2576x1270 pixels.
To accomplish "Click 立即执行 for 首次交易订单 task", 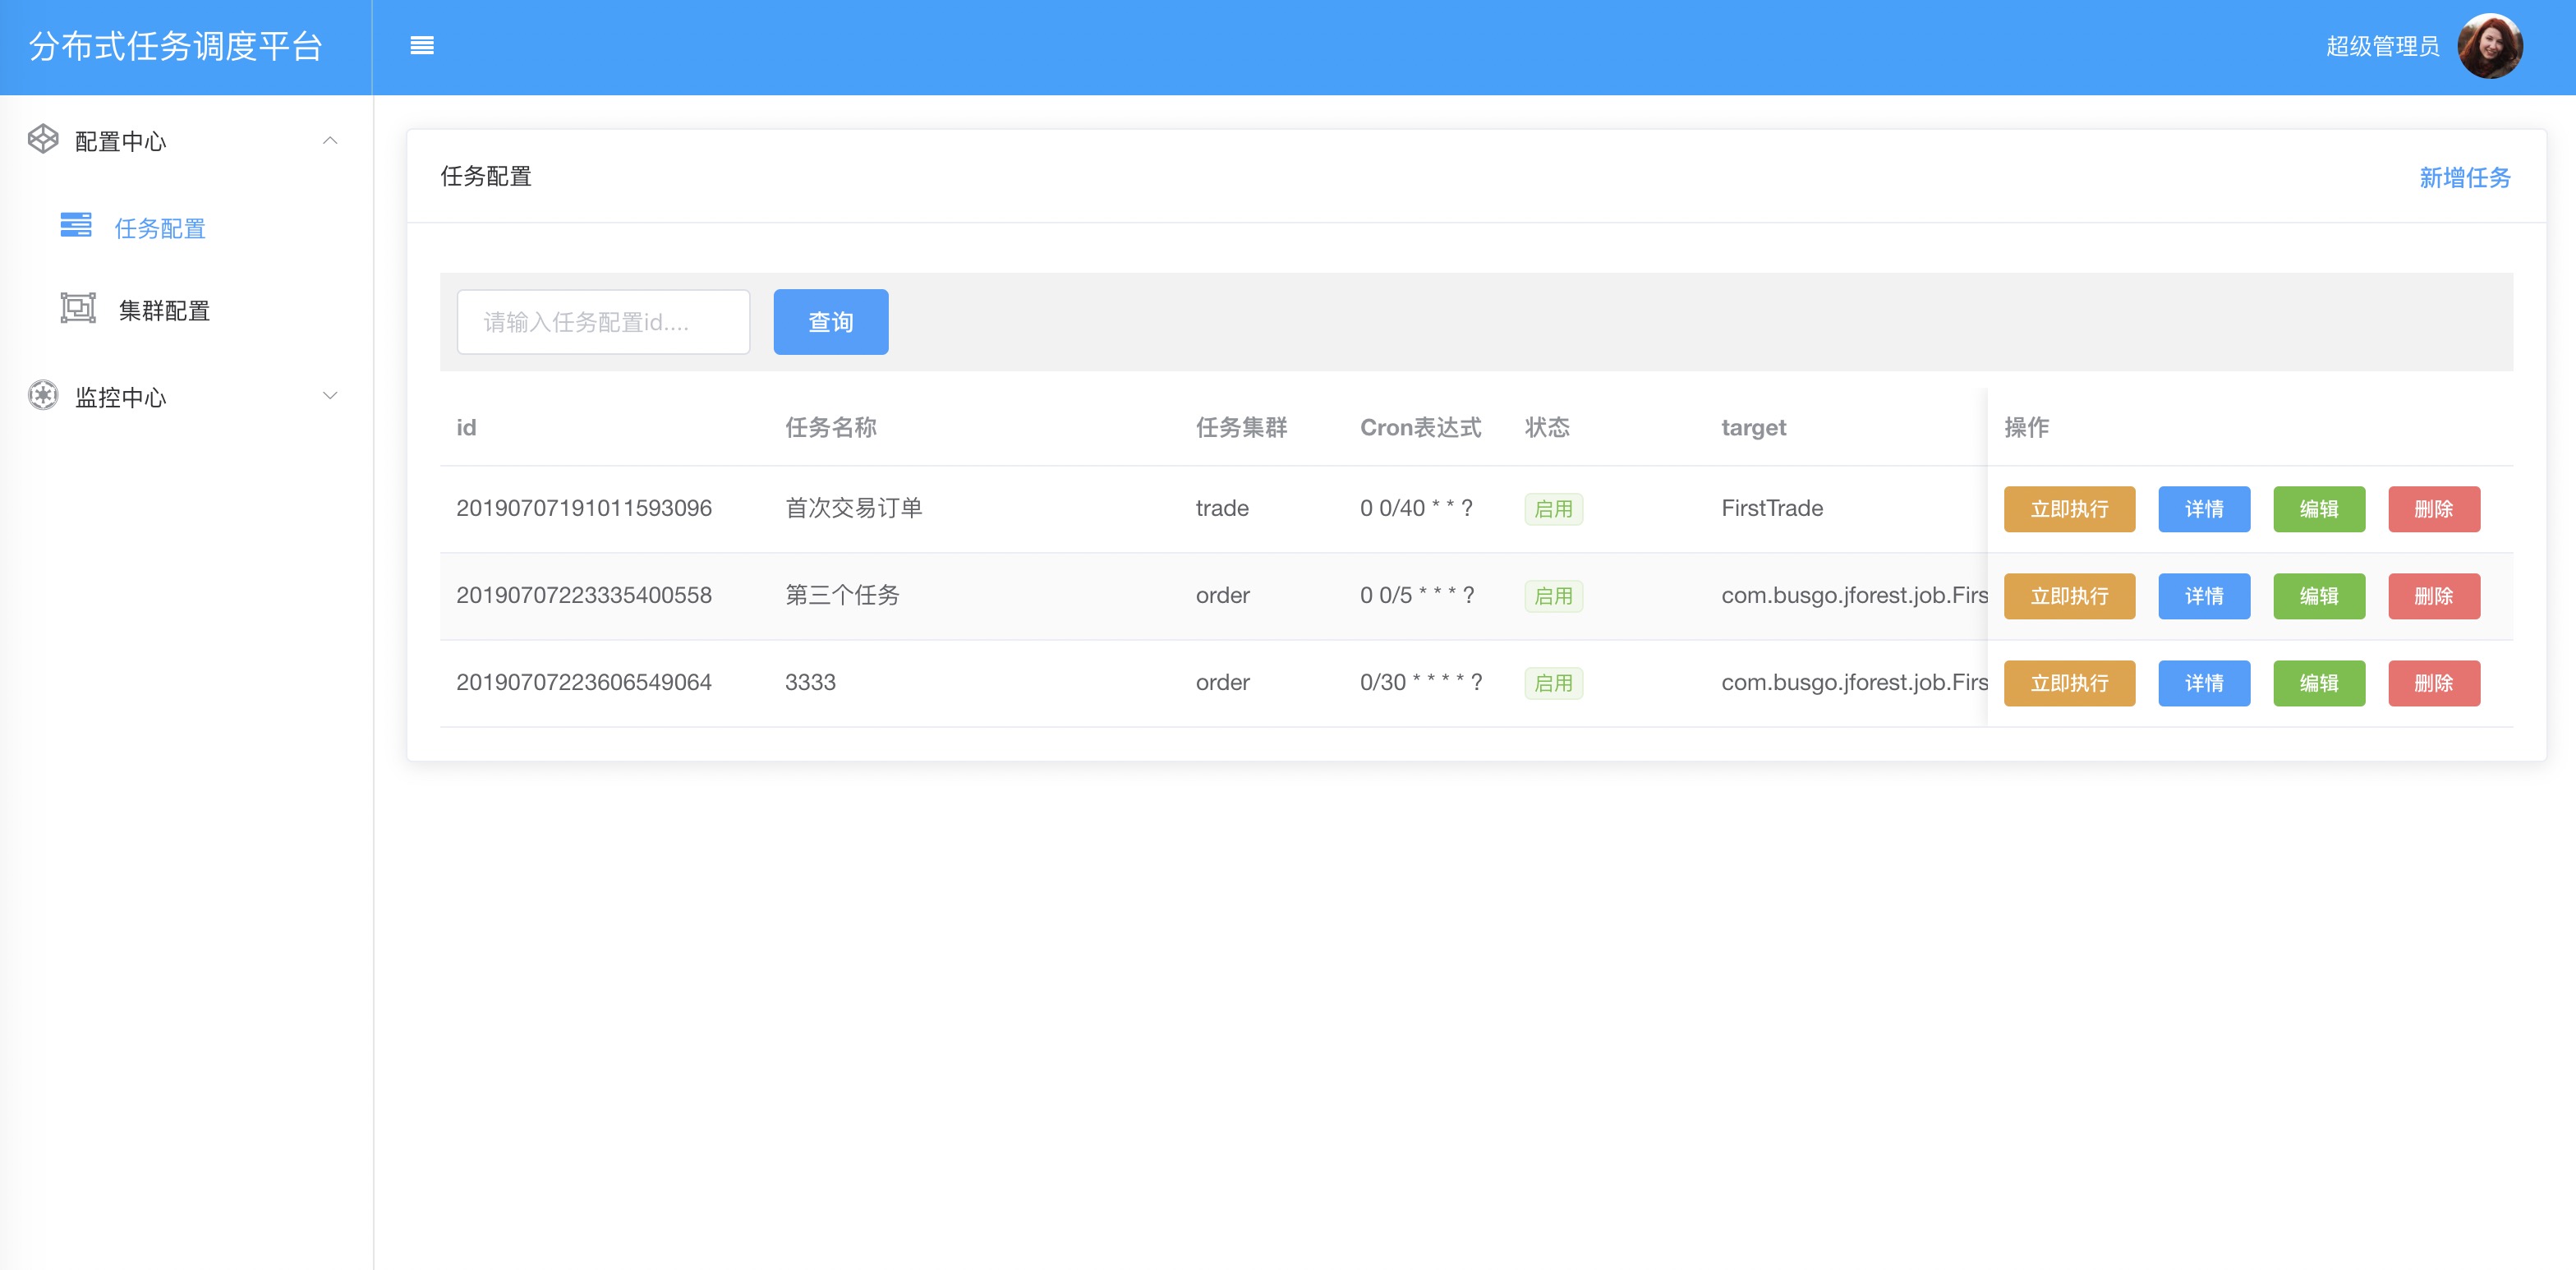I will [x=2068, y=509].
